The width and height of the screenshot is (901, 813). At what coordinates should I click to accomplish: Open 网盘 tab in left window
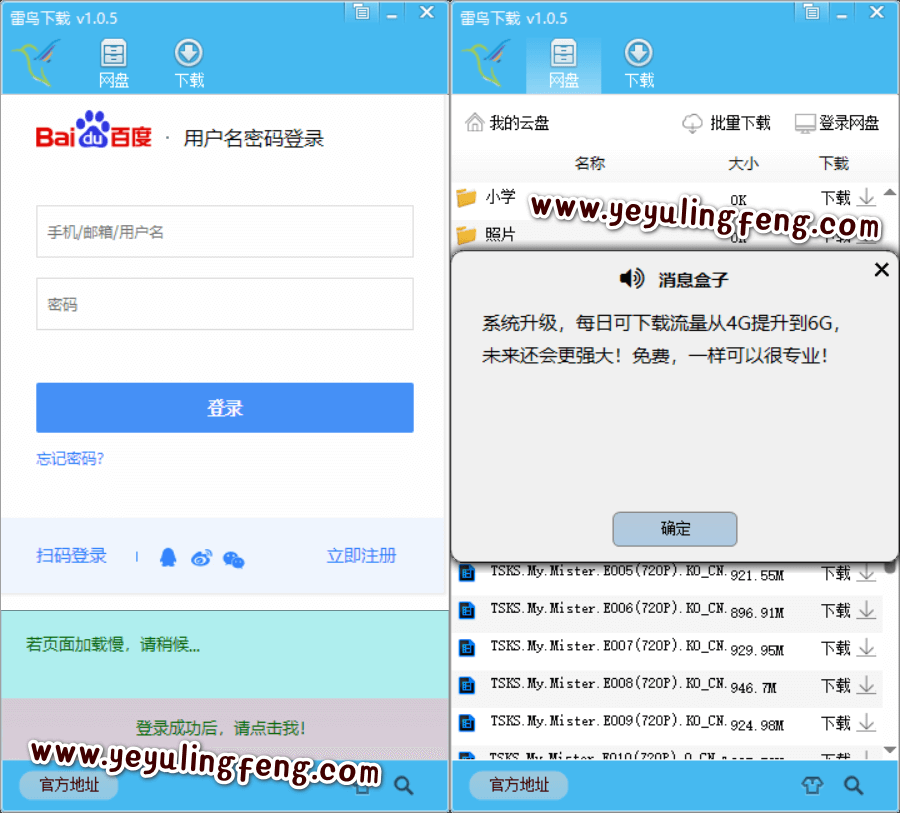[x=113, y=63]
